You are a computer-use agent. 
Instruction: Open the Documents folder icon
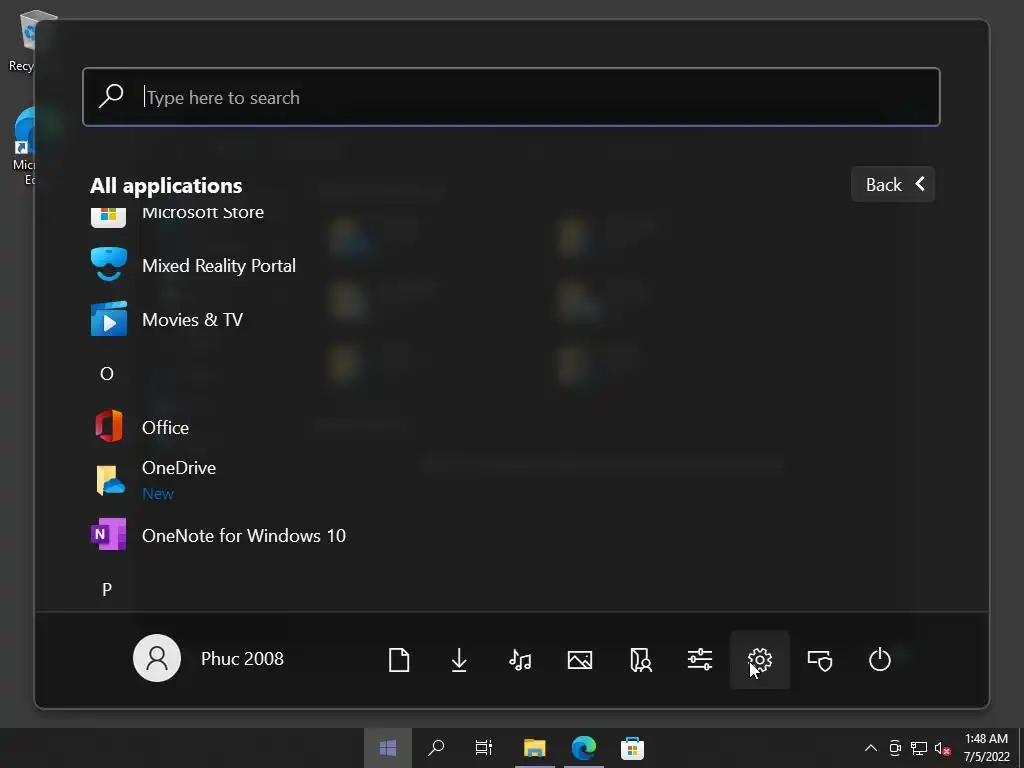coord(399,660)
